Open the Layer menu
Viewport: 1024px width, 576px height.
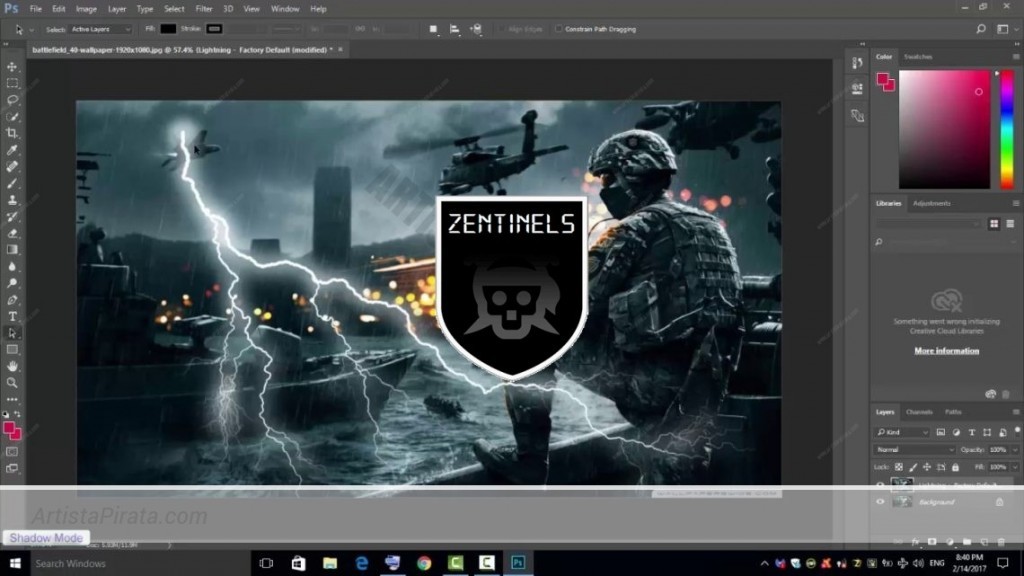pyautogui.click(x=117, y=9)
